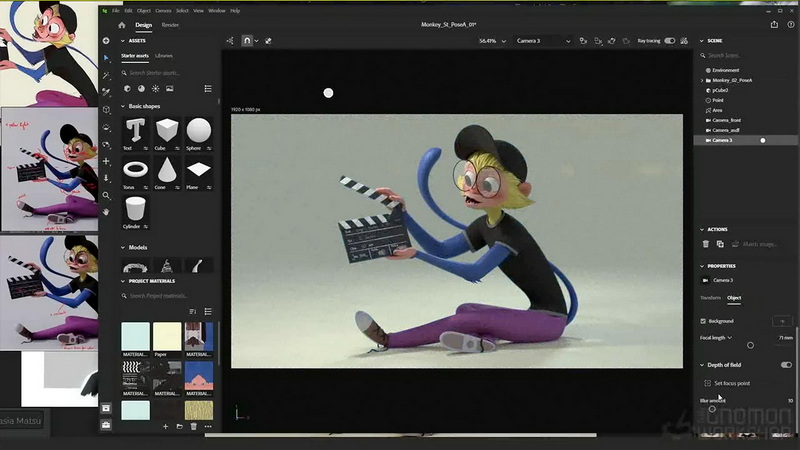Select the Hand tool
The height and width of the screenshot is (450, 800).
106,212
